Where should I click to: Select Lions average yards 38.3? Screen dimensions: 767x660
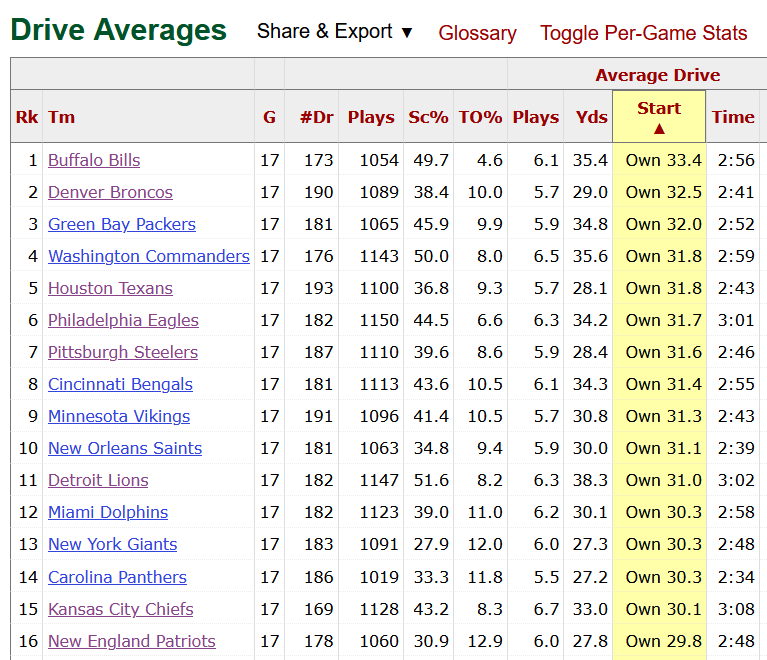590,480
